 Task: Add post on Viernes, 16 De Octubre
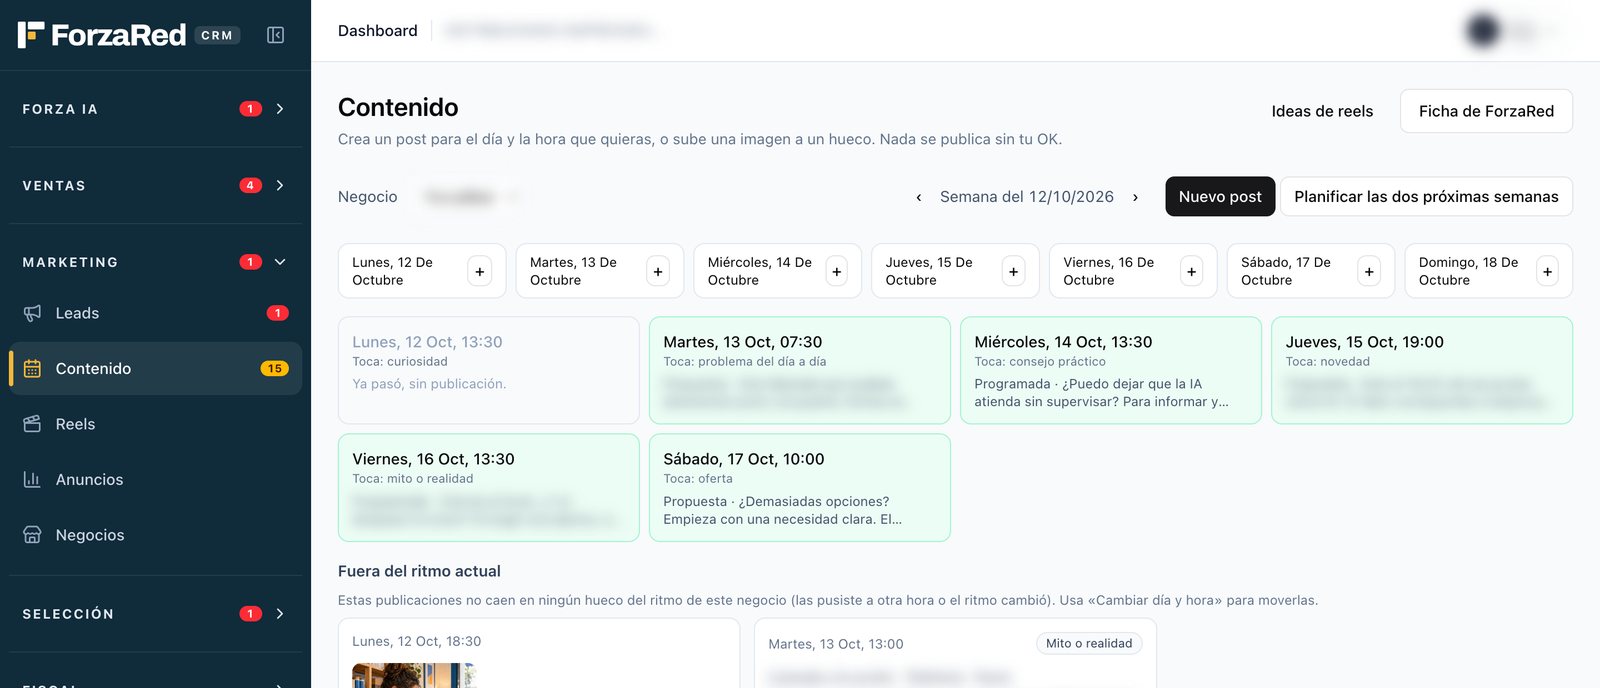[x=1191, y=271]
